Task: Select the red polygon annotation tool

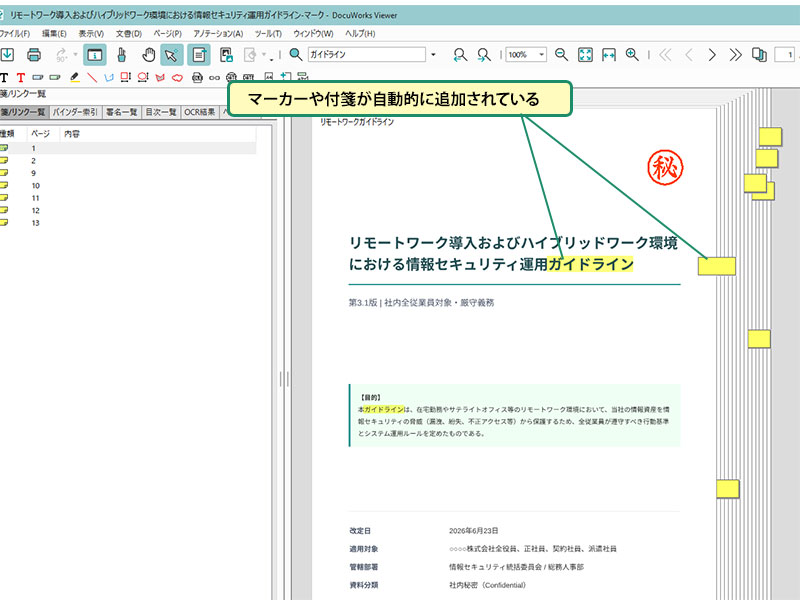Action: (x=160, y=78)
